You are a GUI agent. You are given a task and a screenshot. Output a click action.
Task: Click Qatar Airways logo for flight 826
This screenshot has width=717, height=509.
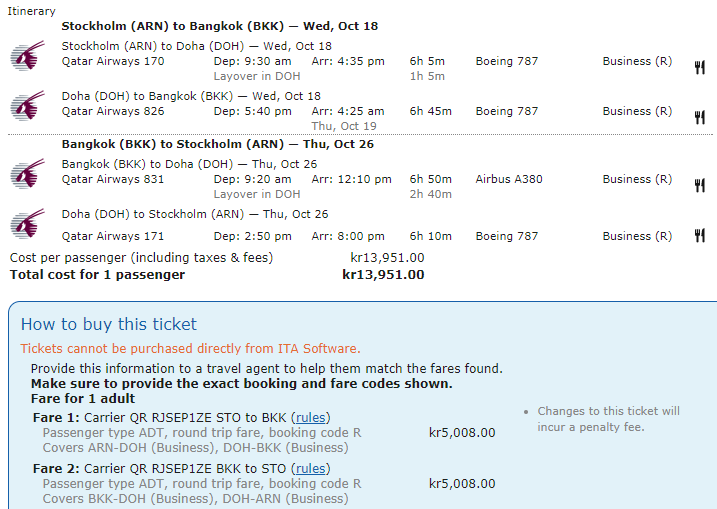tap(27, 105)
